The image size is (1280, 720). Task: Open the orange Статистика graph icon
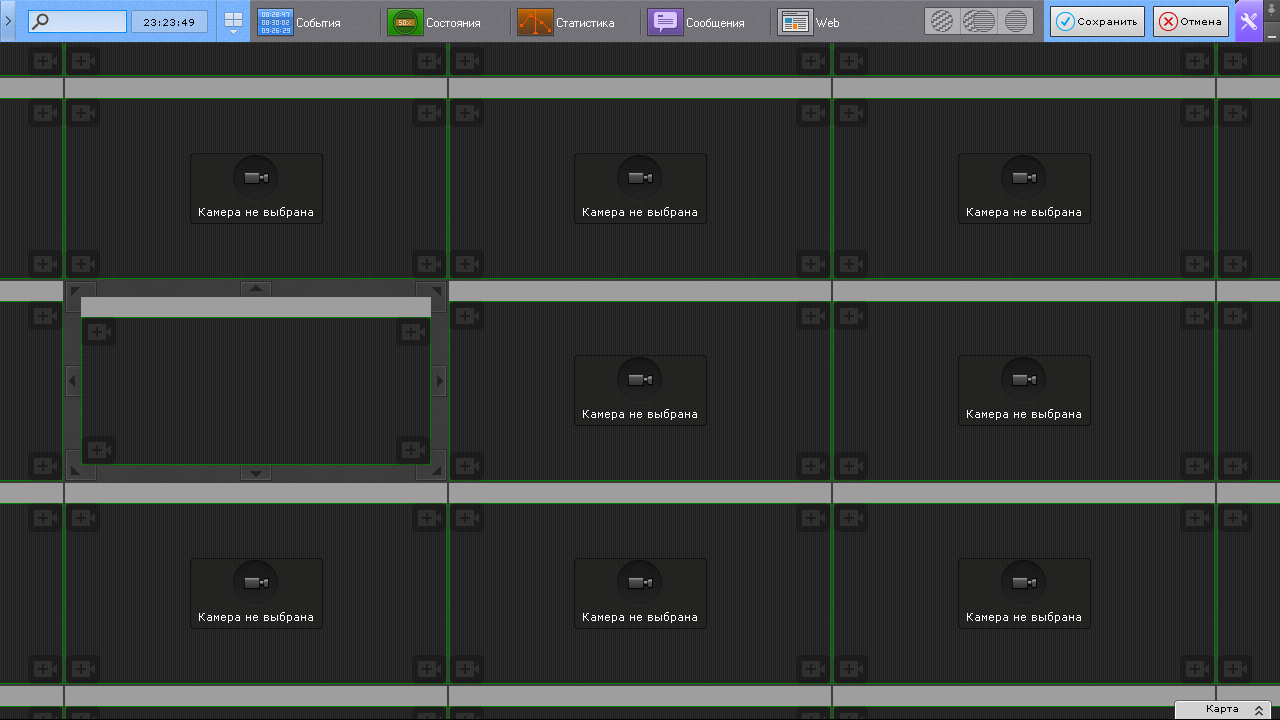click(x=535, y=22)
